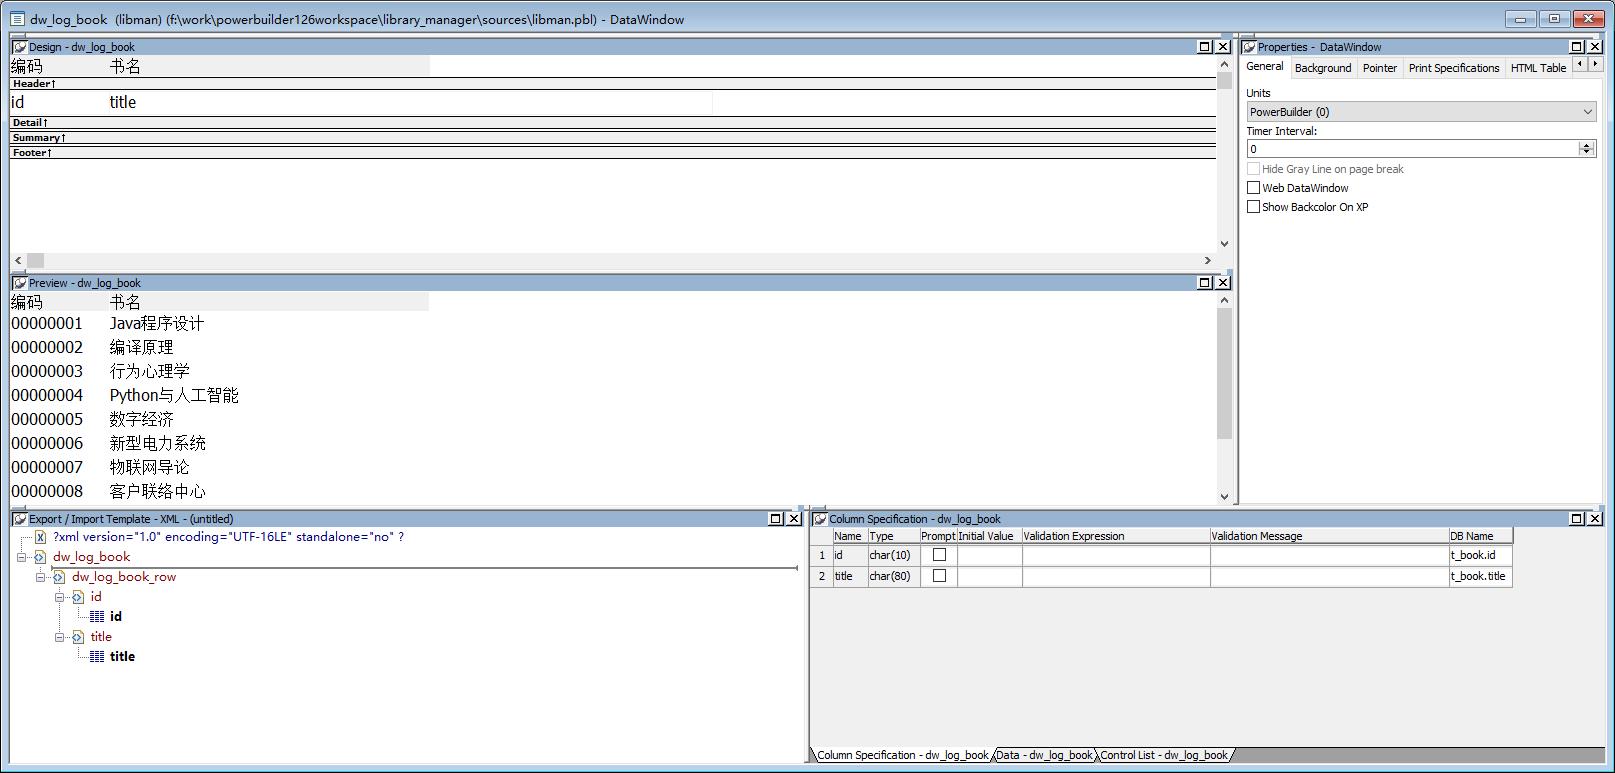Click the Validation Message column header

click(x=1329, y=536)
